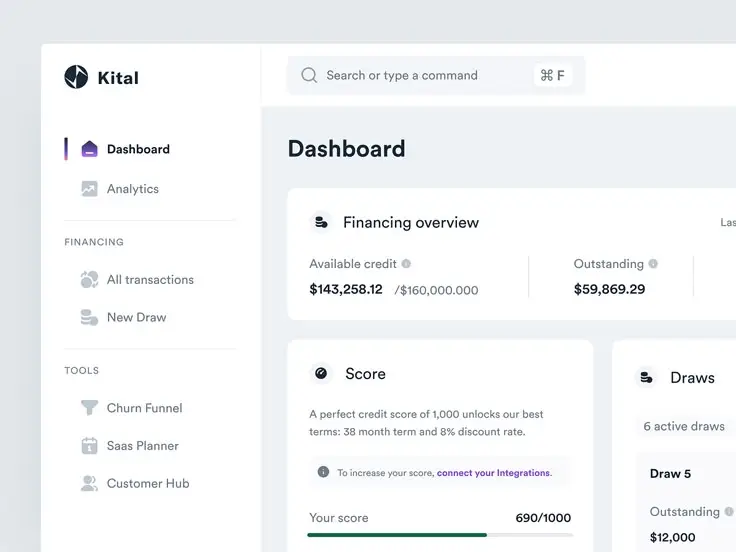This screenshot has width=736, height=552.
Task: Click the Score card title
Action: click(365, 374)
